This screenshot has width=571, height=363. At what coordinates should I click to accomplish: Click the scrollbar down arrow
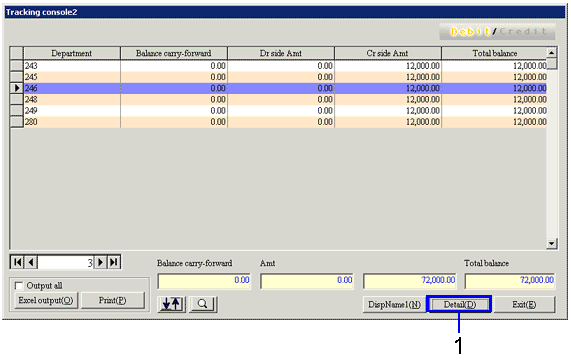(552, 244)
